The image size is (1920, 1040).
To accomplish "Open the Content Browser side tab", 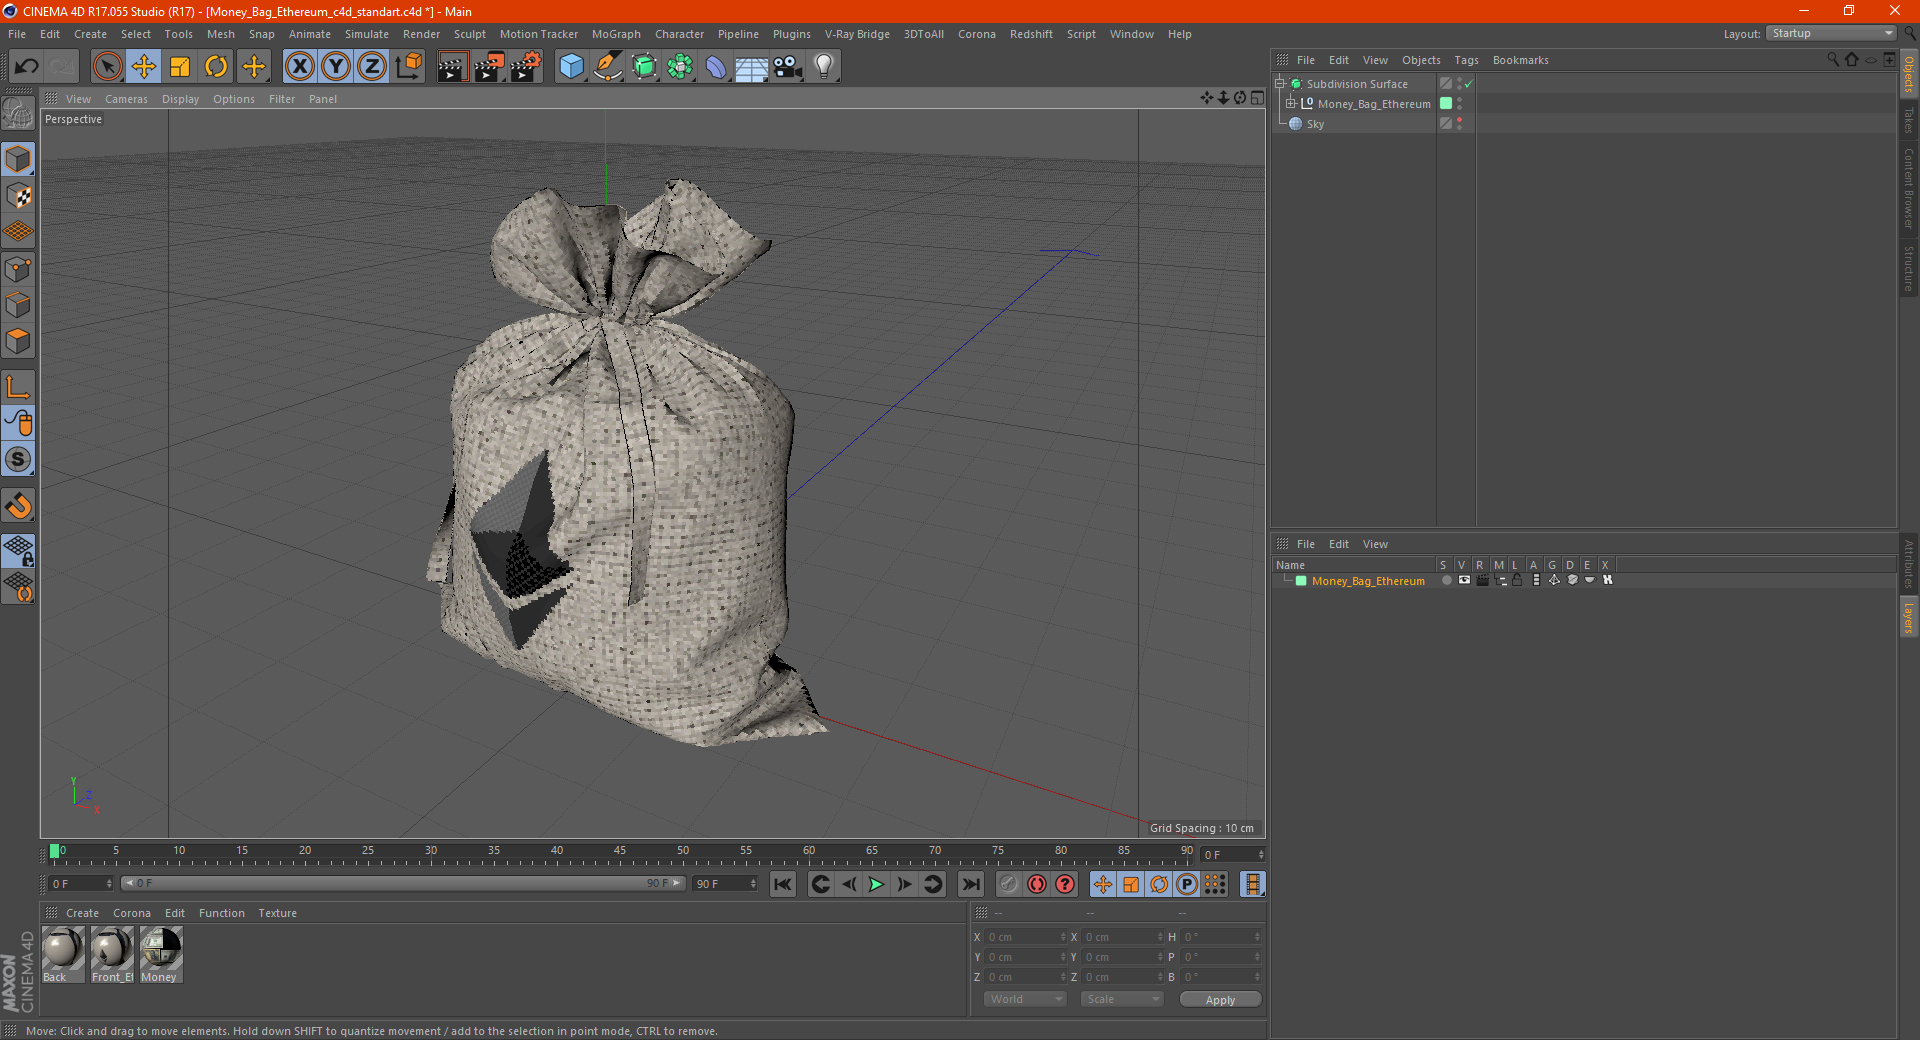I will (1909, 188).
